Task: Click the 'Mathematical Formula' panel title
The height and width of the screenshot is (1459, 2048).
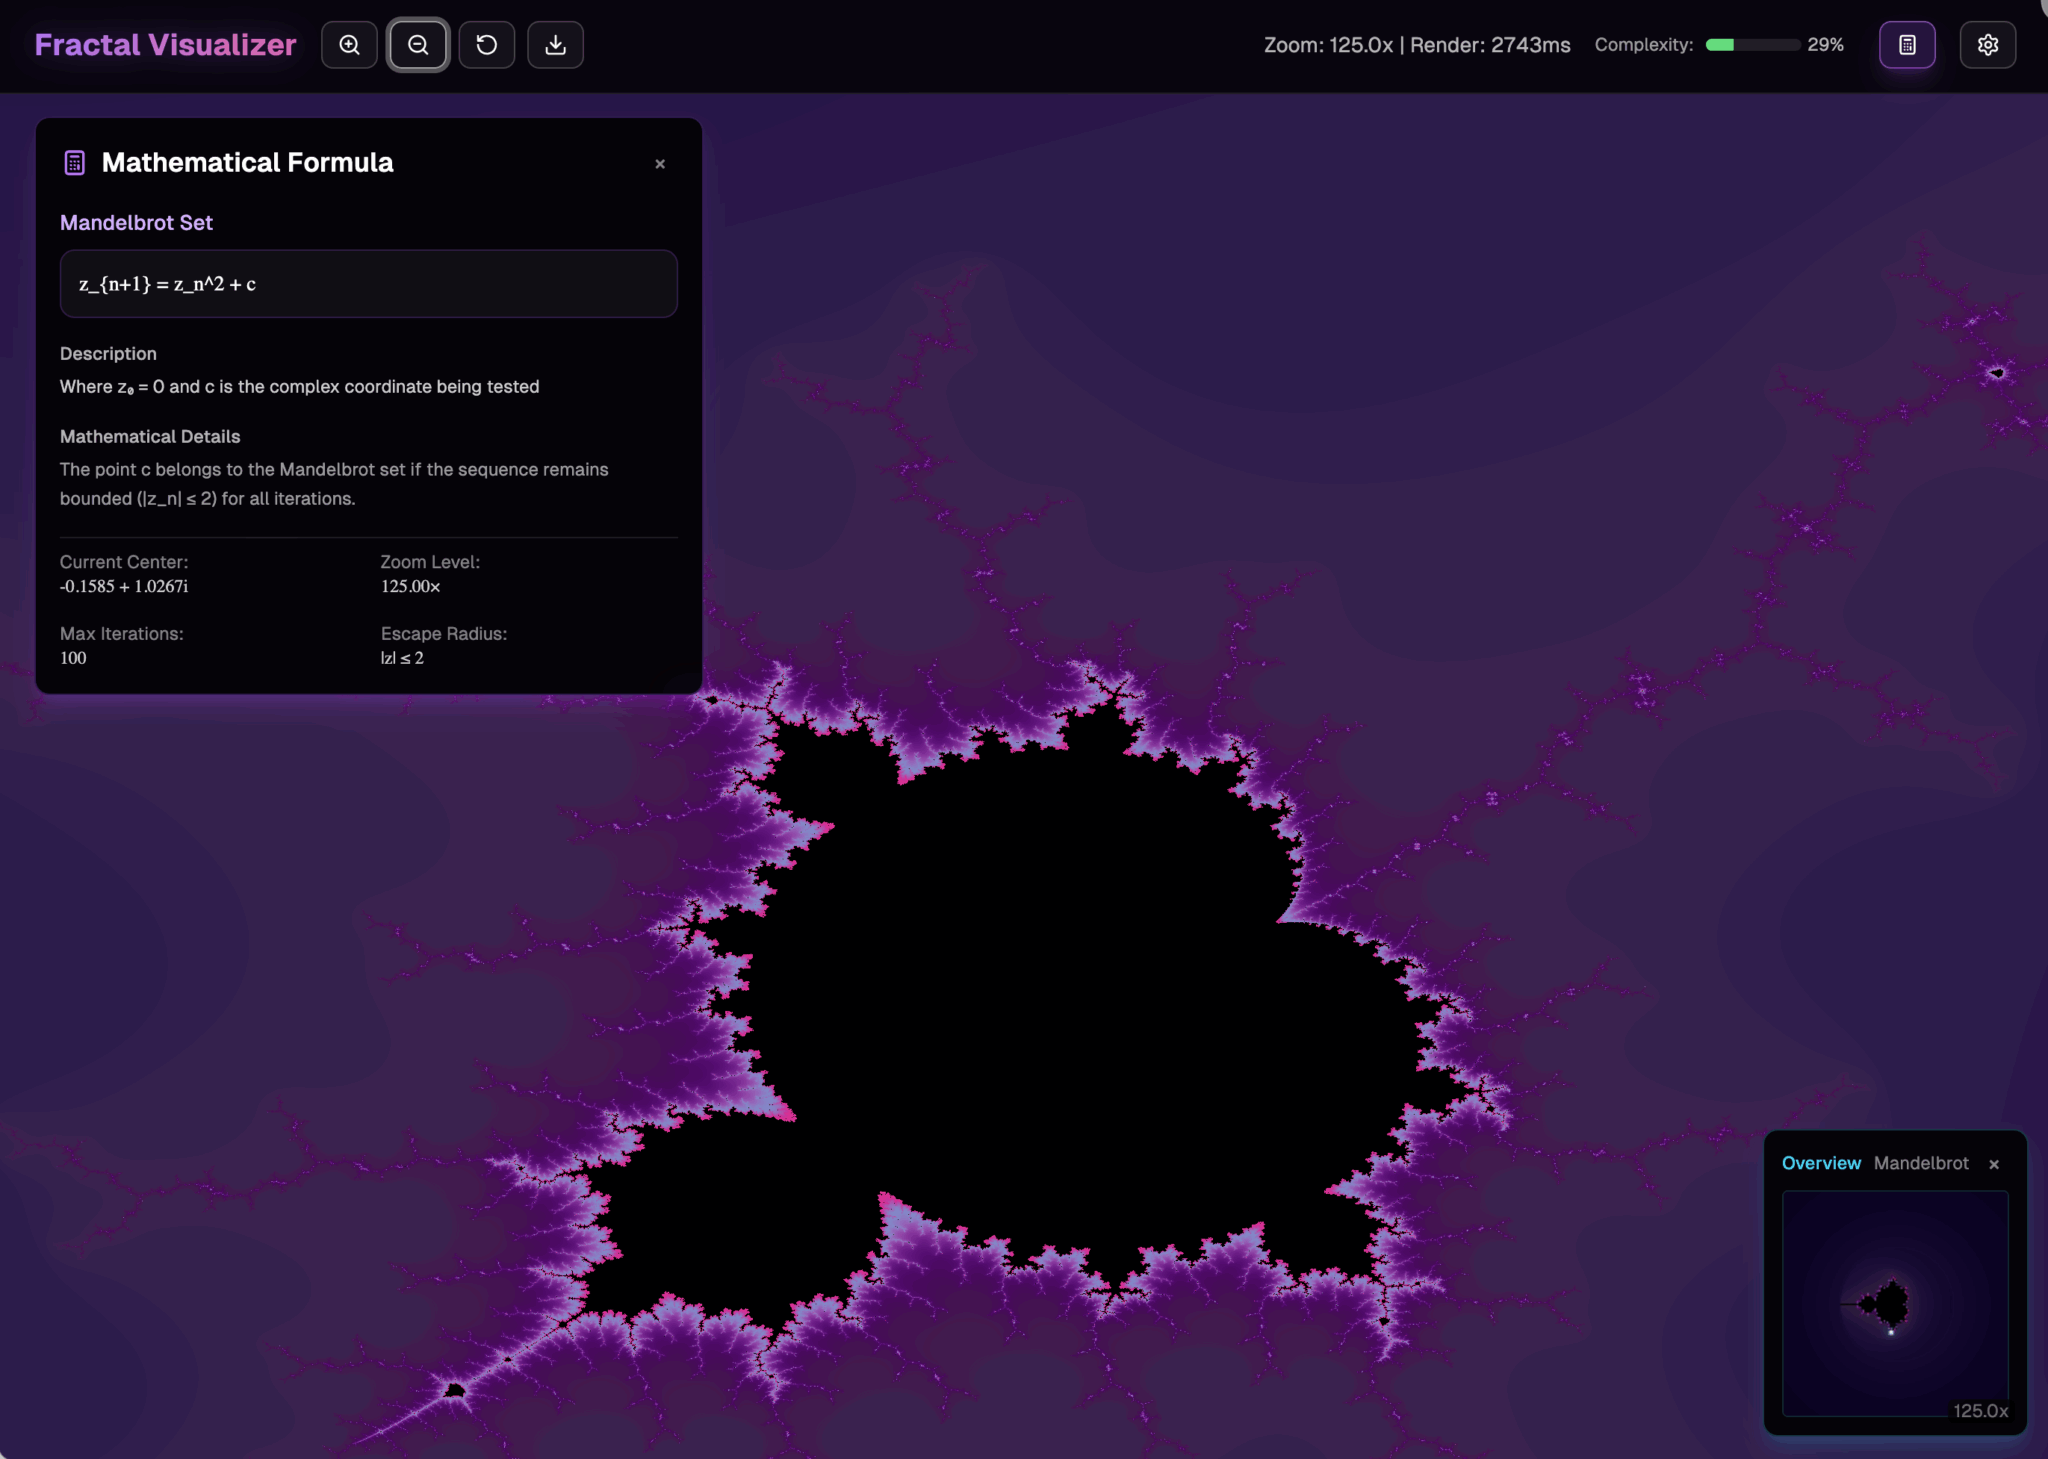Action: coord(247,163)
